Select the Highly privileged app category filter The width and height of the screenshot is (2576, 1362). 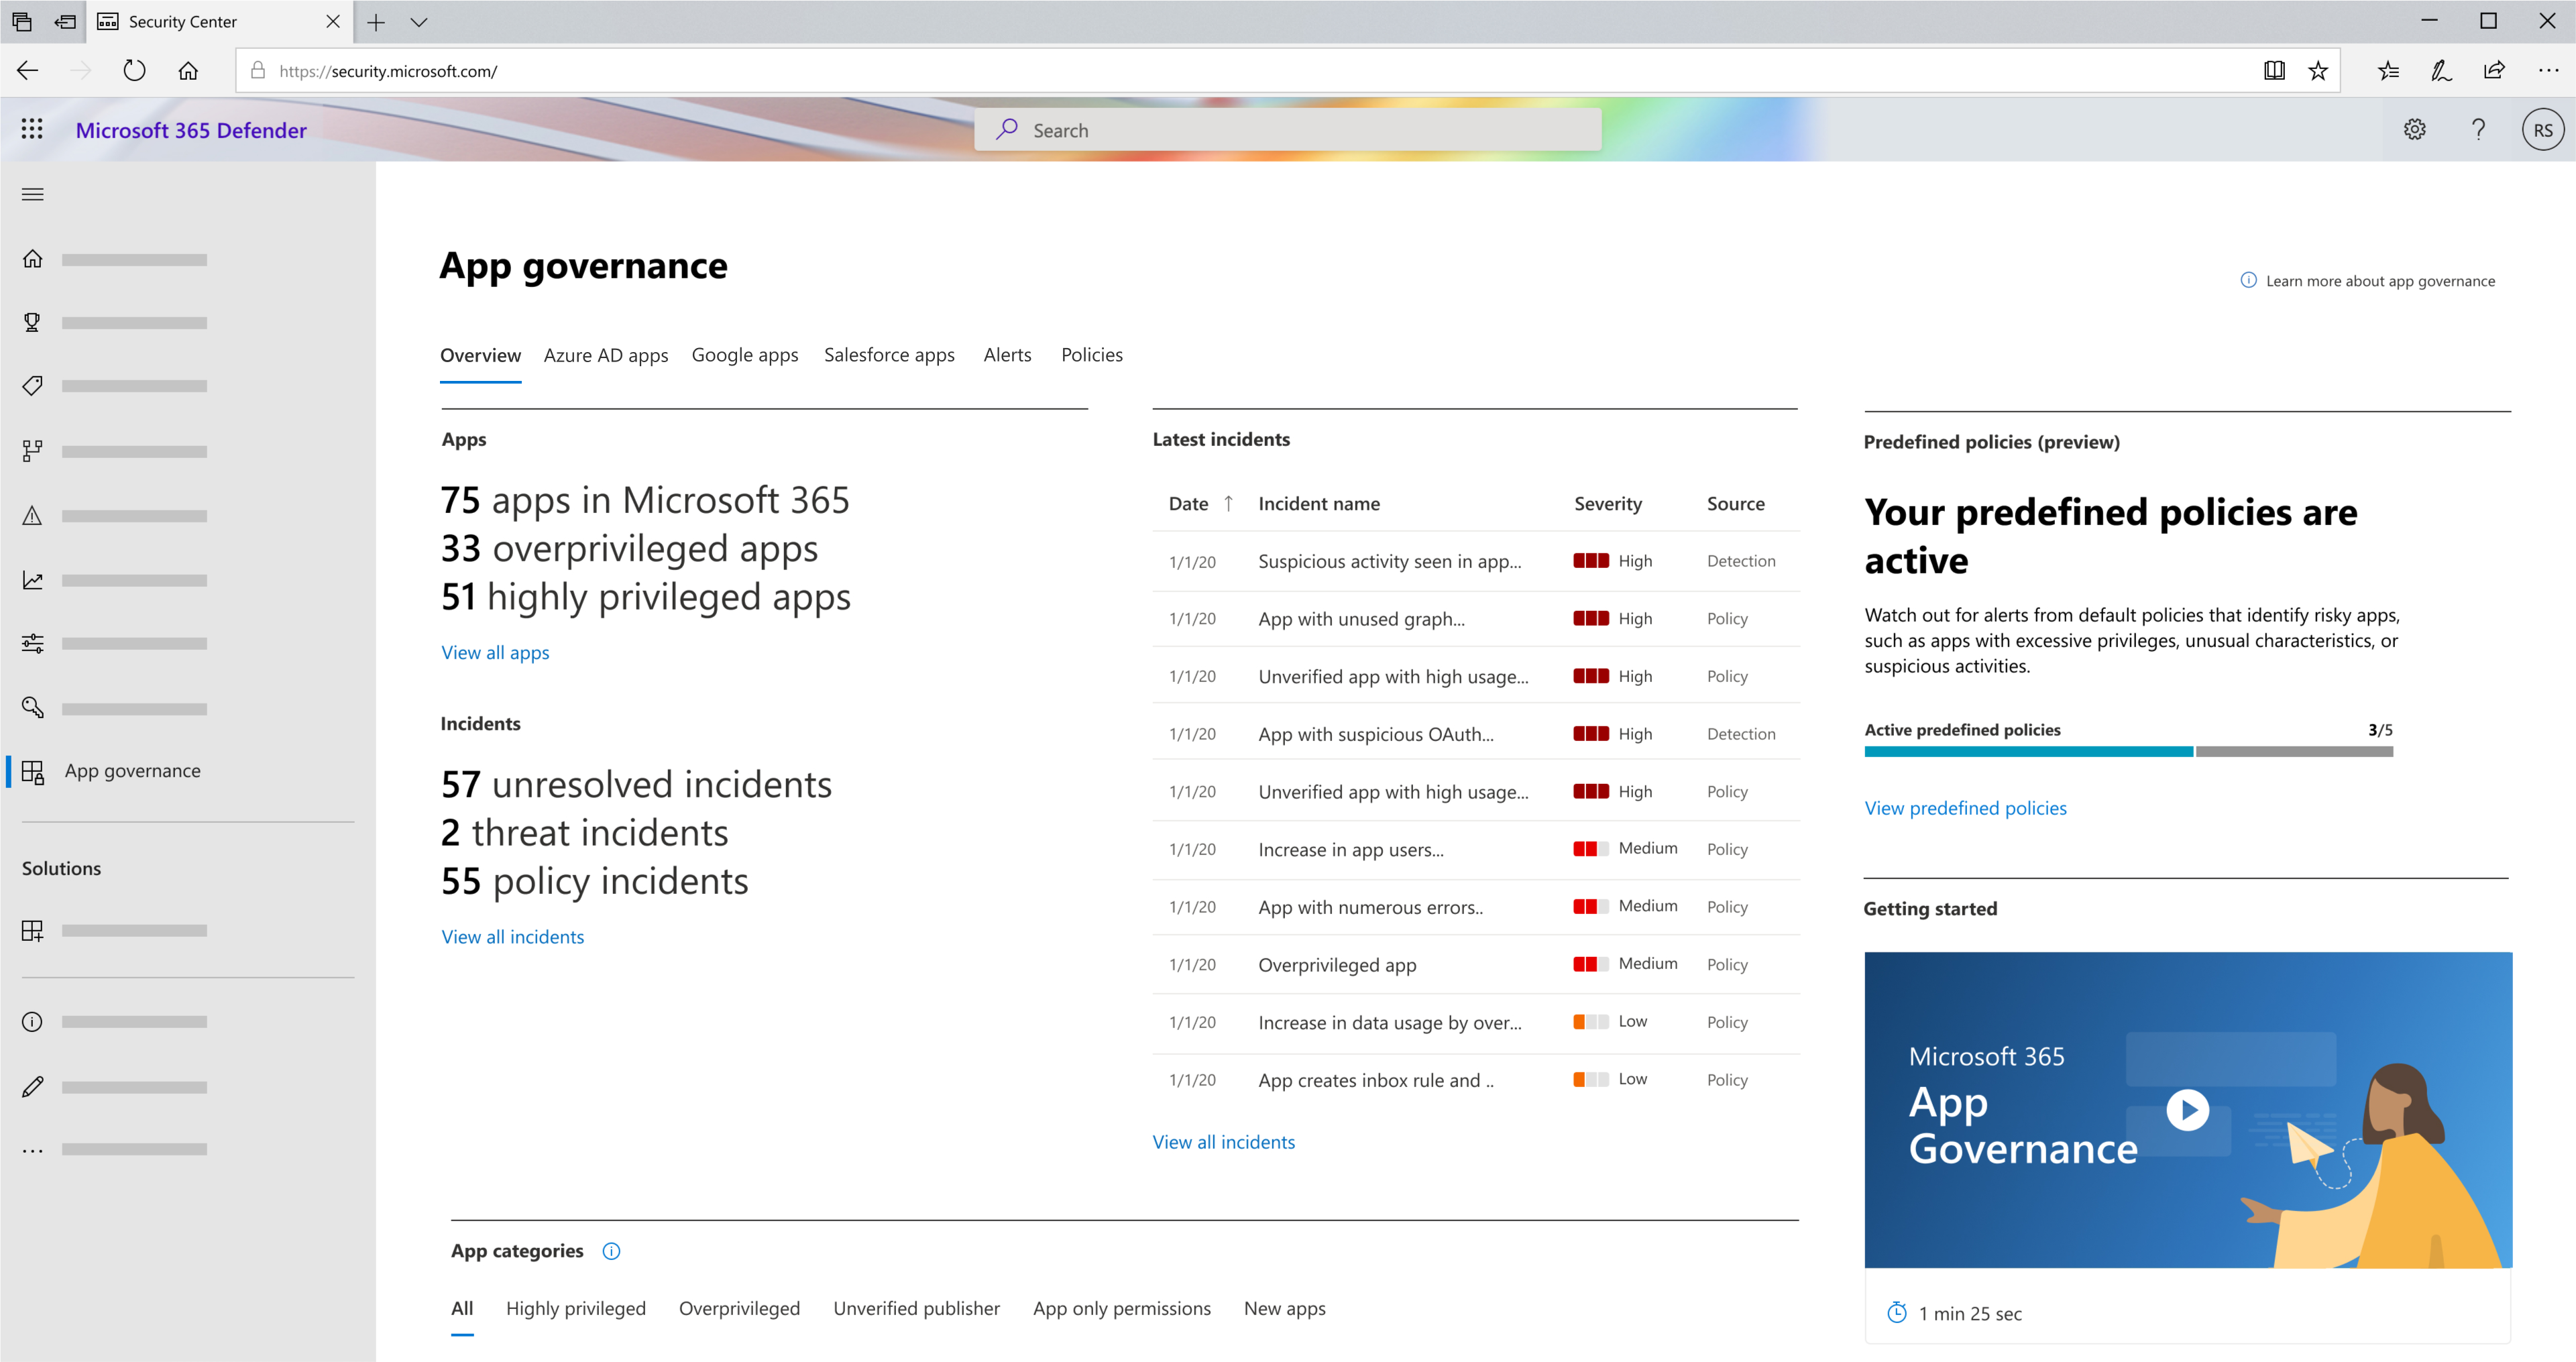pos(576,1309)
